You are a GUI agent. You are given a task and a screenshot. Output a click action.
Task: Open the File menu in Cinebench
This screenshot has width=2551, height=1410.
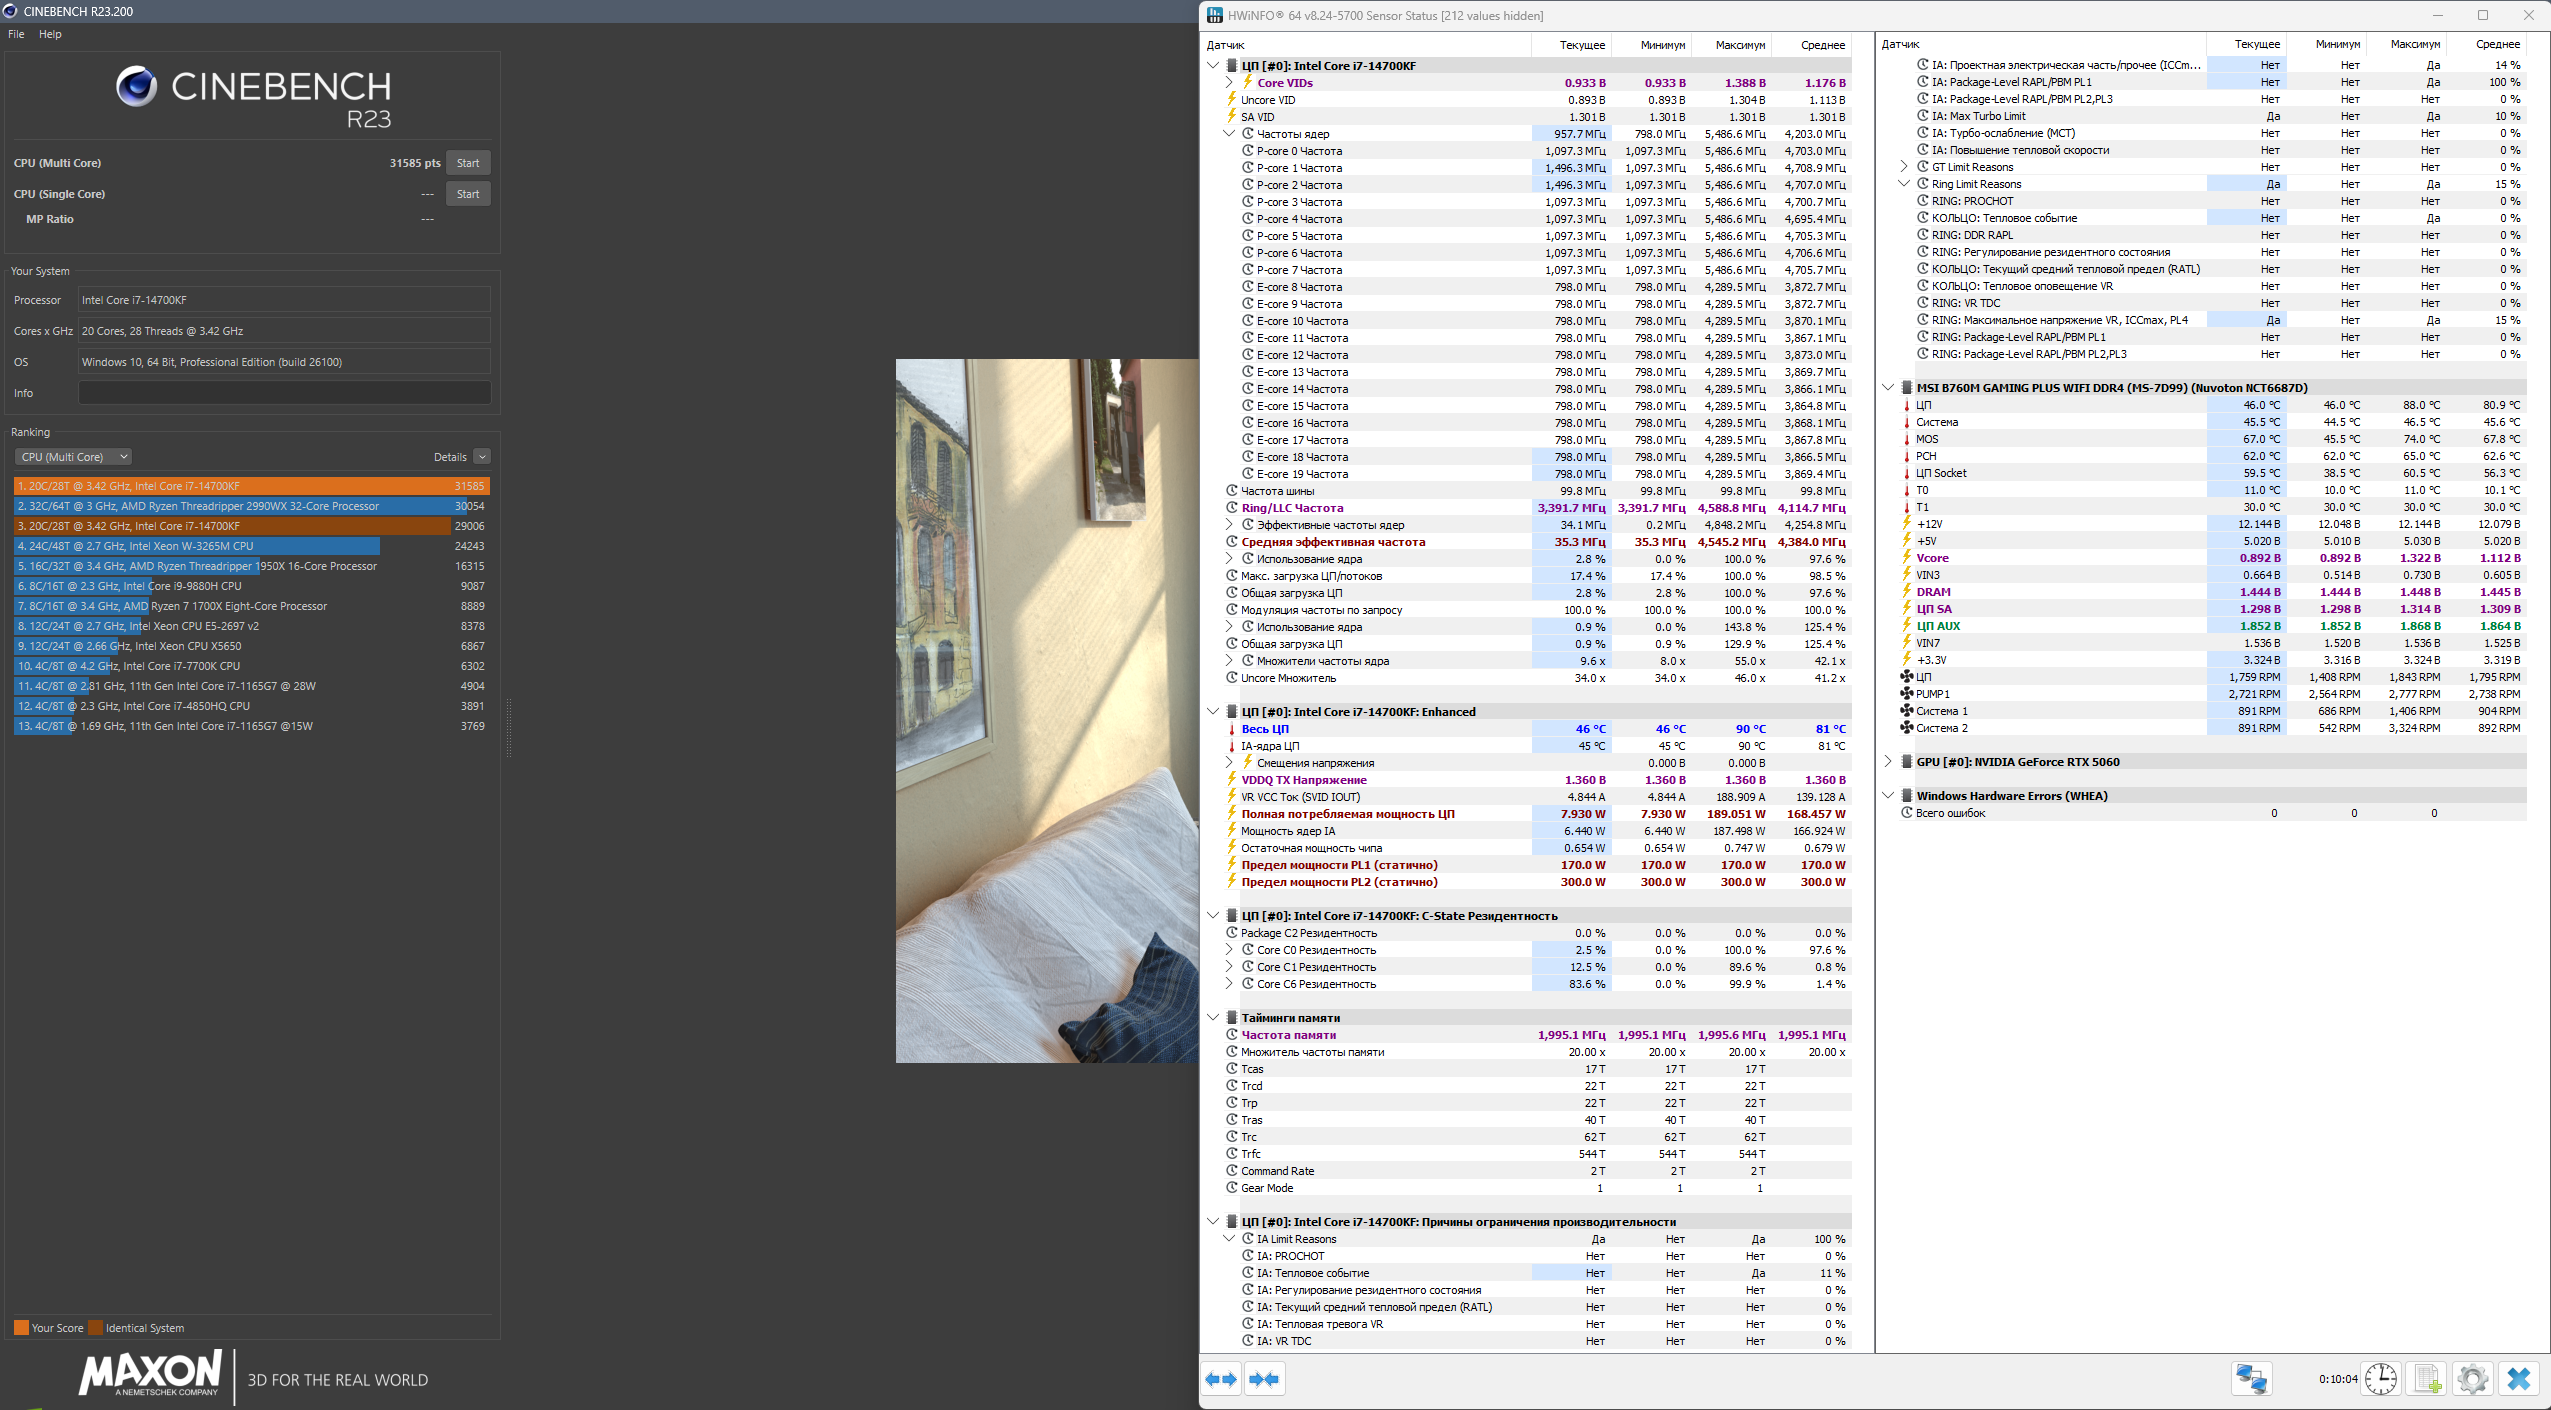tap(16, 34)
